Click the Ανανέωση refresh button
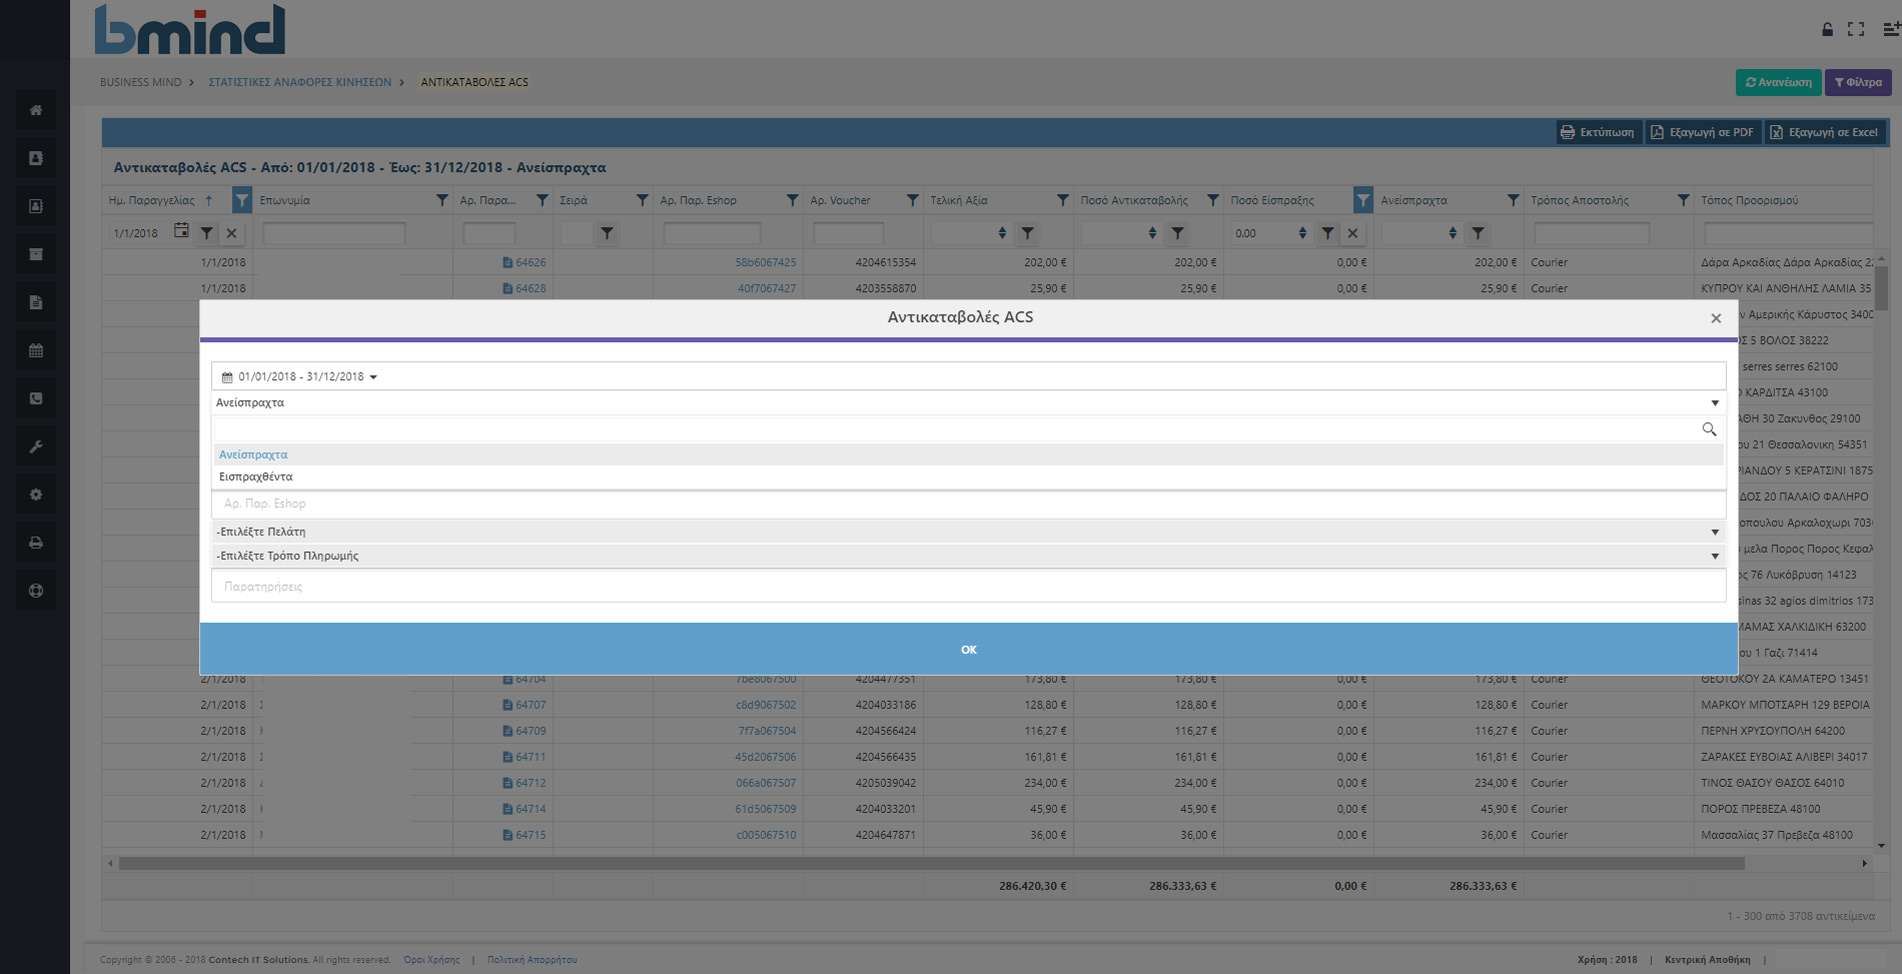Viewport: 1902px width, 974px height. (x=1778, y=82)
